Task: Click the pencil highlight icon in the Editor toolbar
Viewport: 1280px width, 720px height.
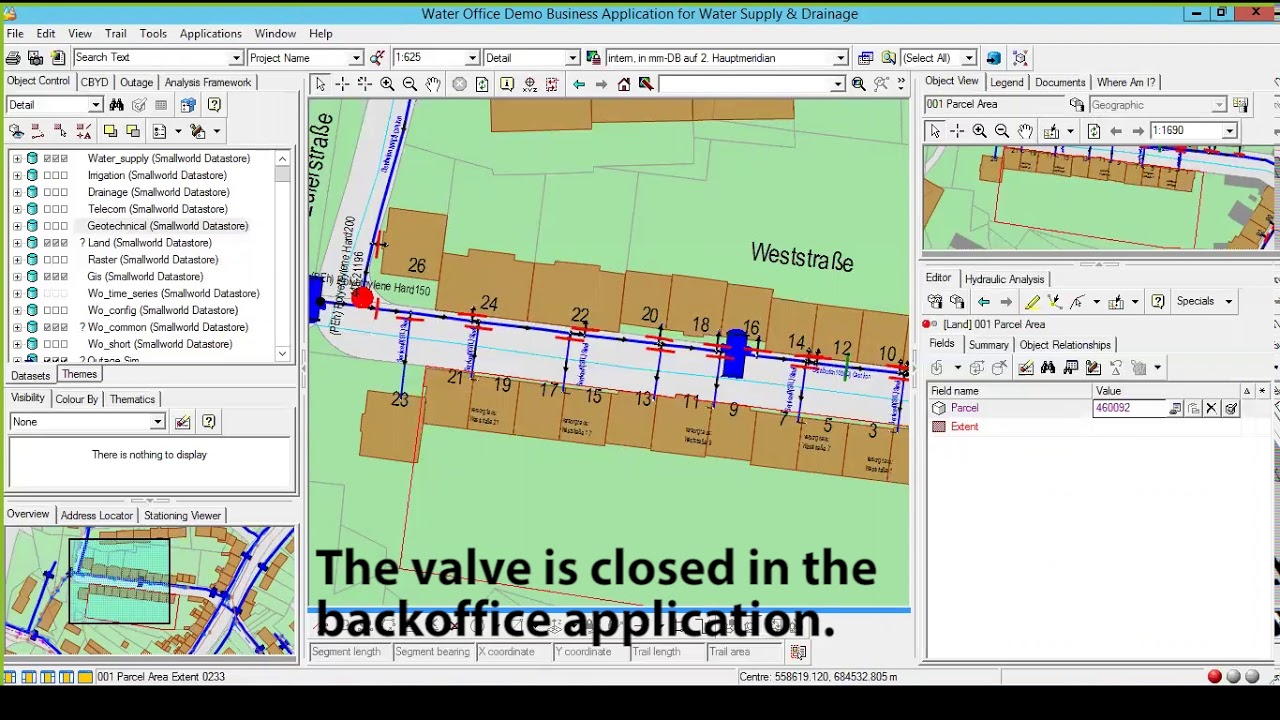Action: point(1032,302)
